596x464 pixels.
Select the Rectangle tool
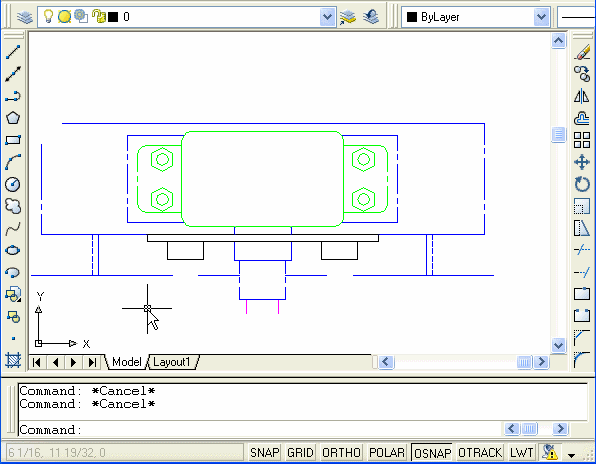click(13, 140)
